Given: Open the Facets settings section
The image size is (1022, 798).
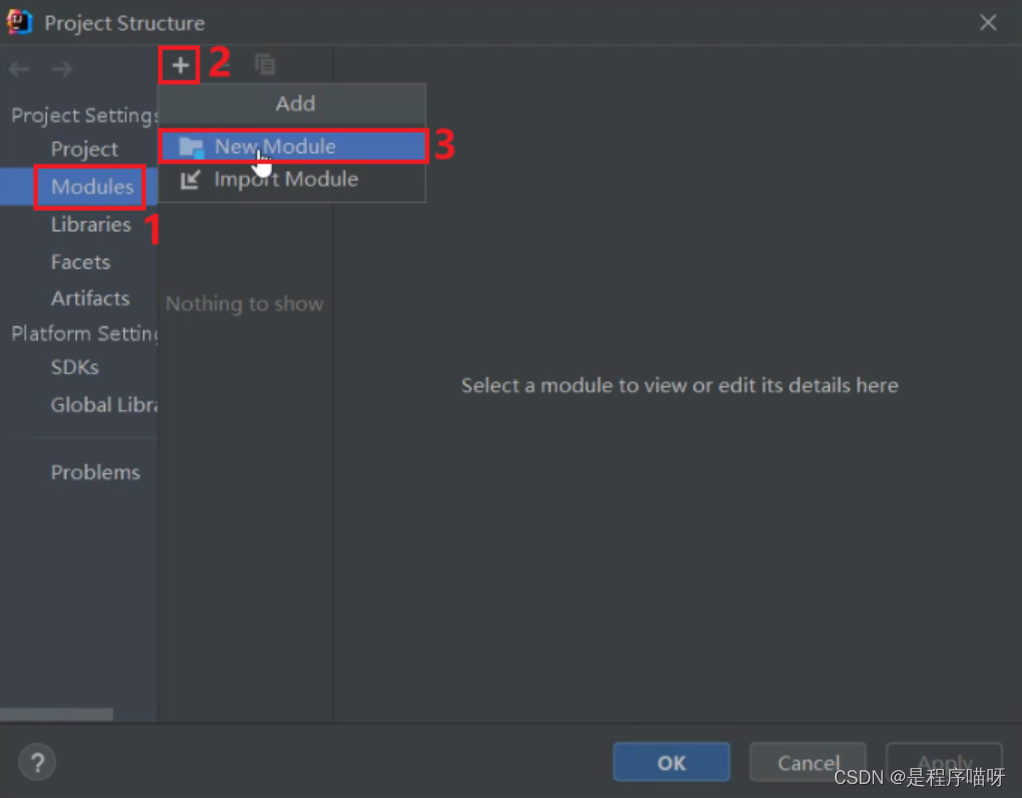Looking at the screenshot, I should tap(80, 262).
